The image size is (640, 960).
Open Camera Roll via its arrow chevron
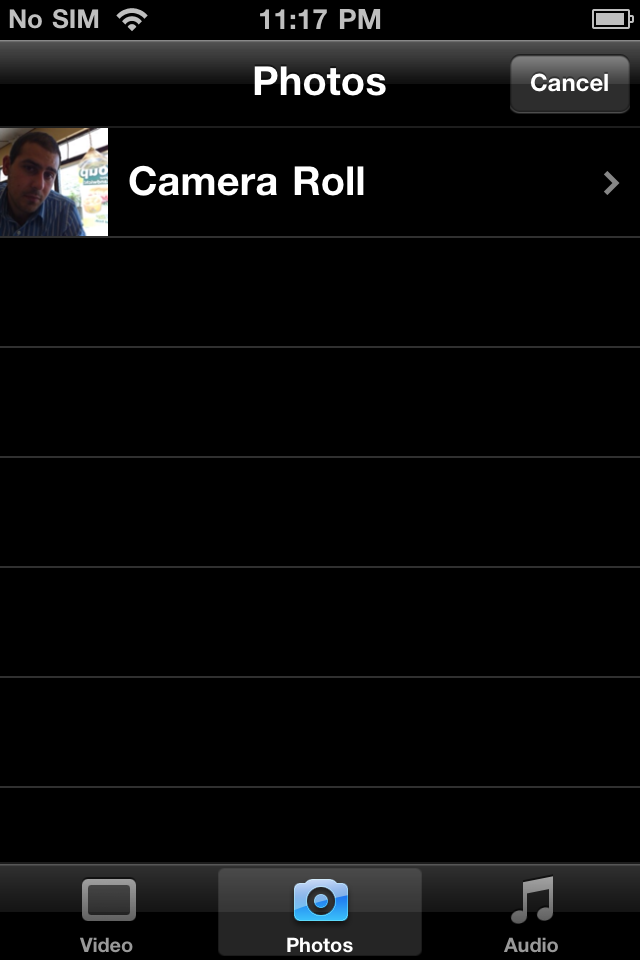click(x=611, y=183)
